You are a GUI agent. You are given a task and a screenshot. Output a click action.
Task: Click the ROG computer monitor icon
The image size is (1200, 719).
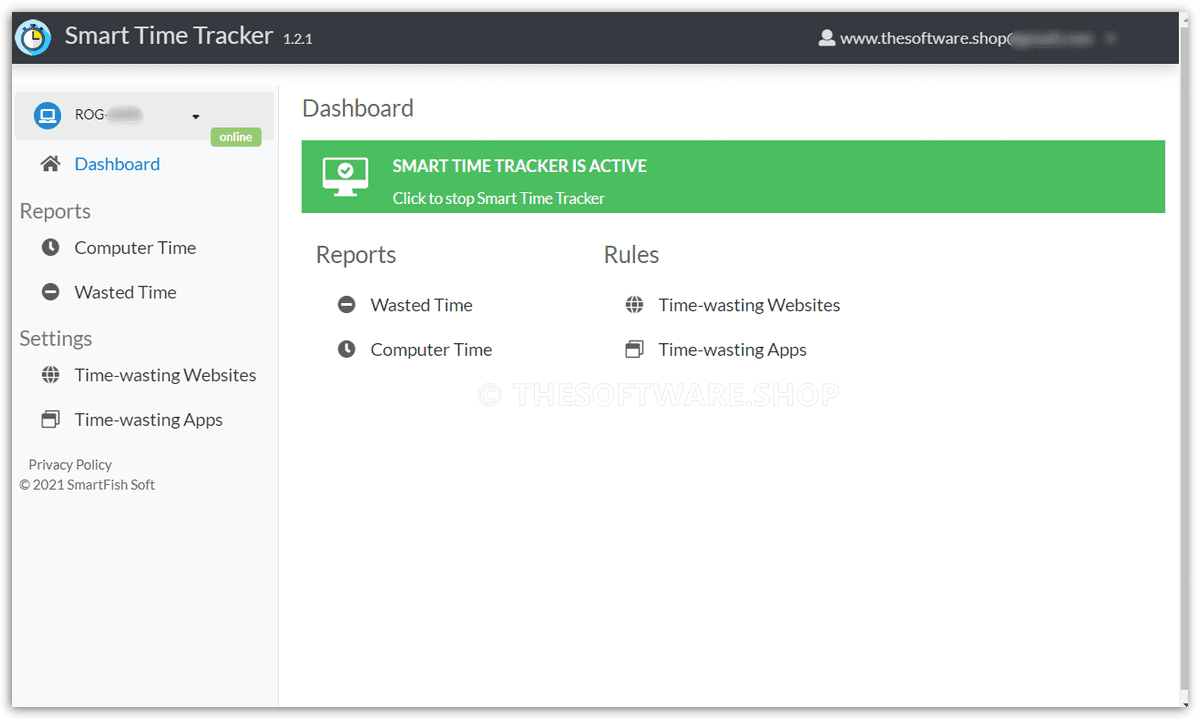[x=47, y=116]
